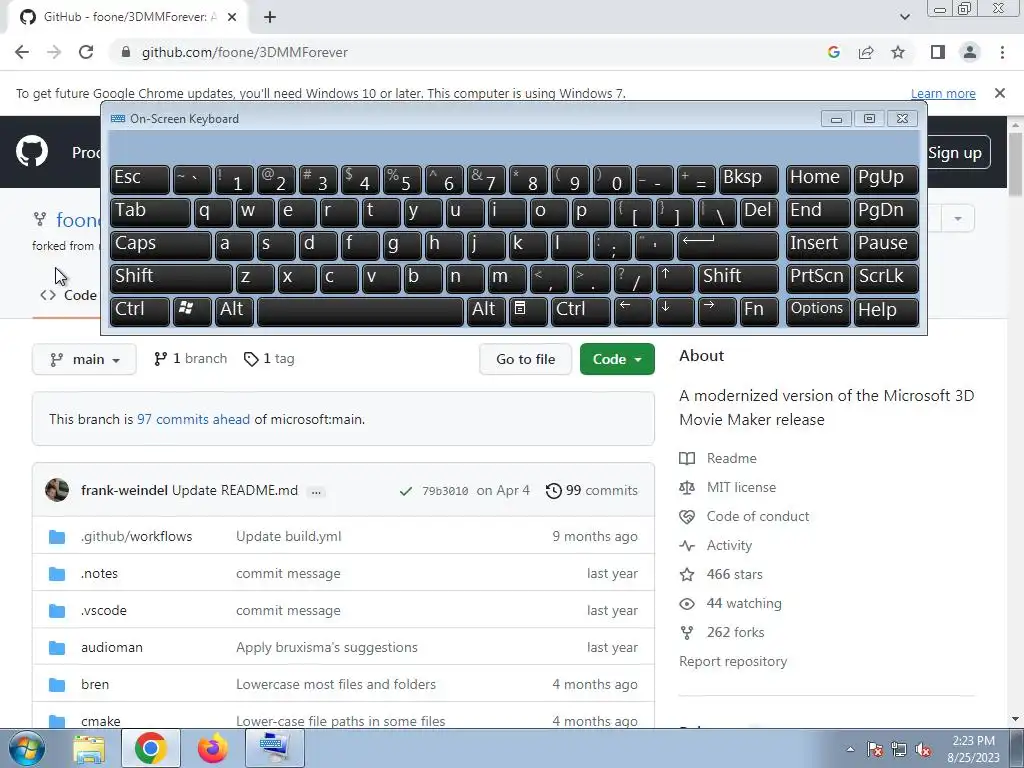
Task: Open Windows Start menu
Action: 25,748
